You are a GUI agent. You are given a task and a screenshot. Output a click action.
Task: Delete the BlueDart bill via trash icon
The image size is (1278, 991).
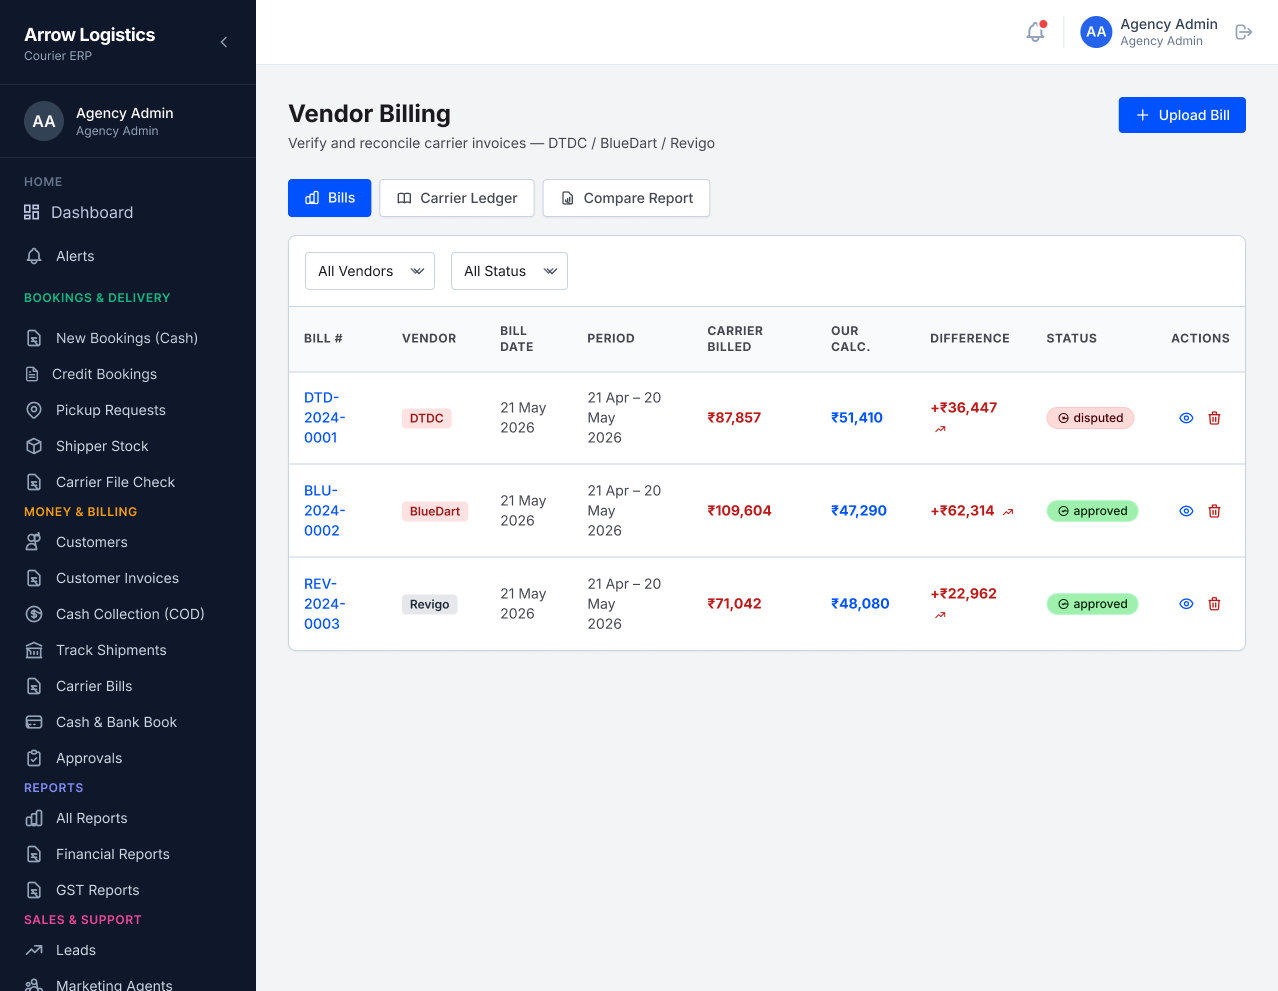[x=1214, y=511]
